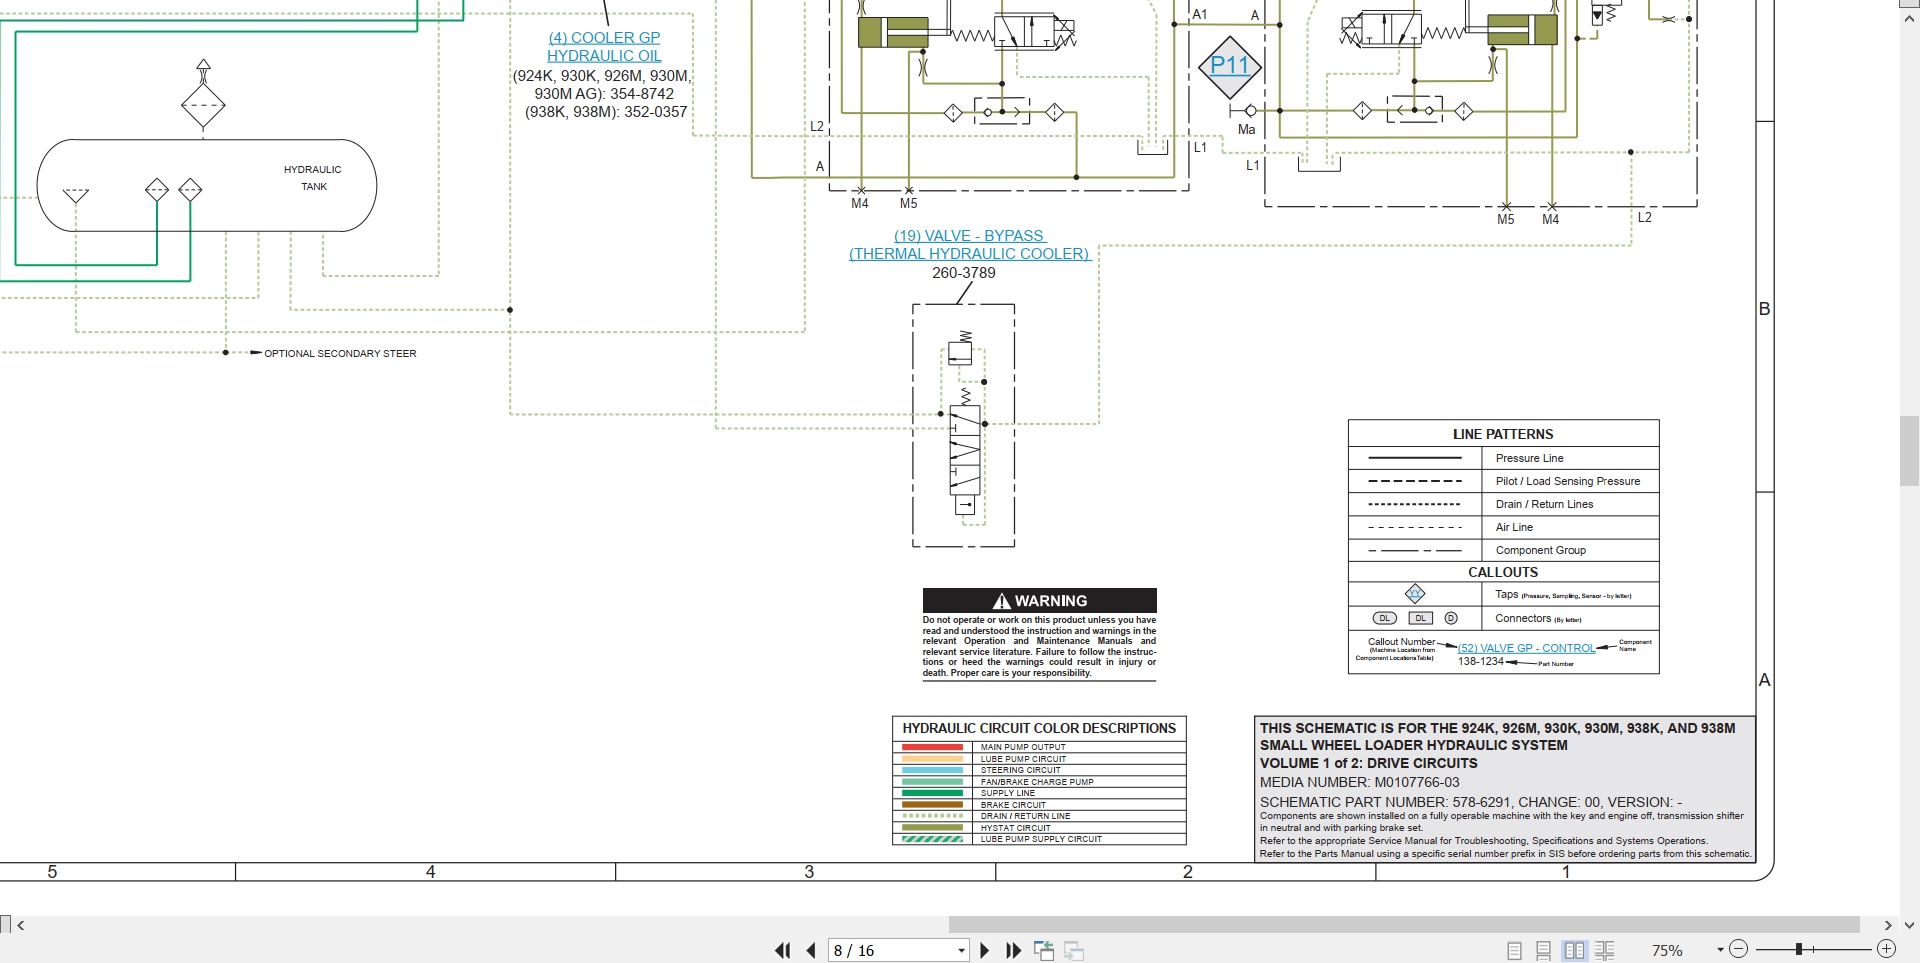1920x963 pixels.
Task: Click the previous view navigation icon
Action: (1044, 950)
